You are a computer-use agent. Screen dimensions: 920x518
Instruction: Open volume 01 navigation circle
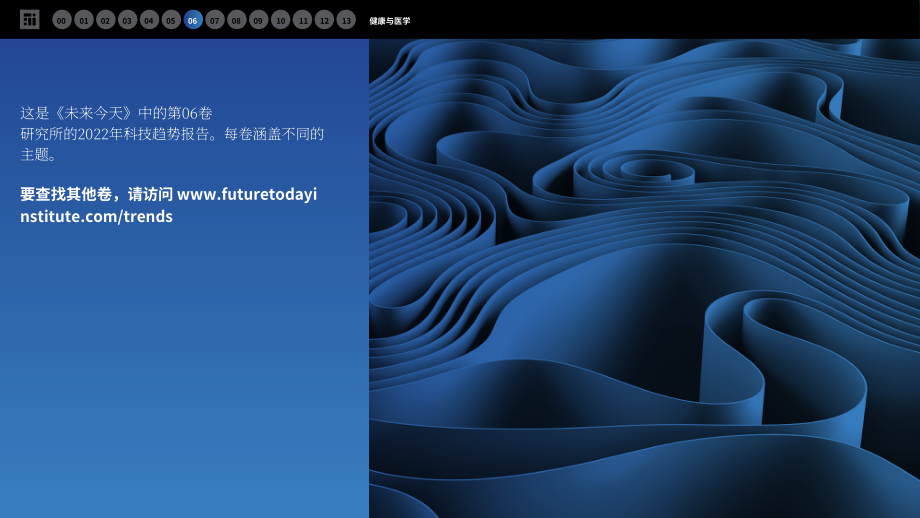tap(84, 20)
